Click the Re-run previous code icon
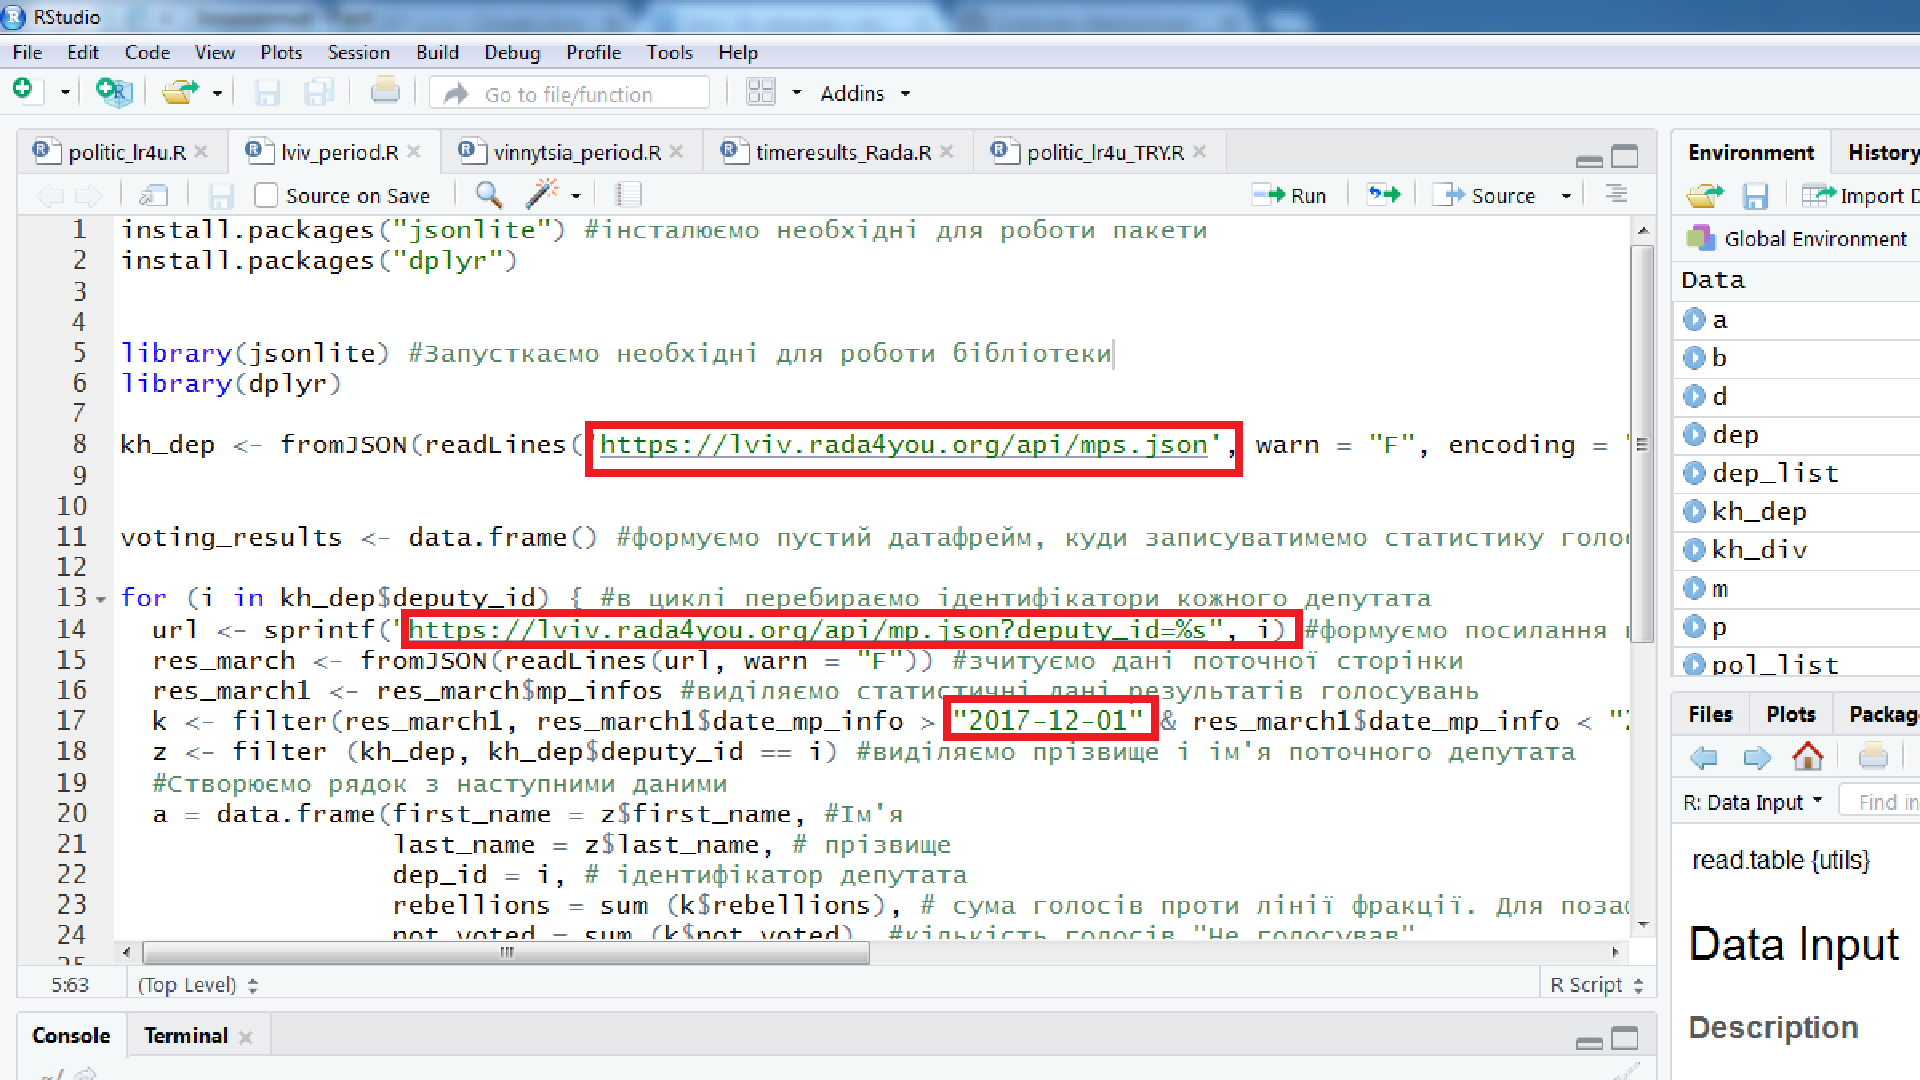 coord(1385,194)
